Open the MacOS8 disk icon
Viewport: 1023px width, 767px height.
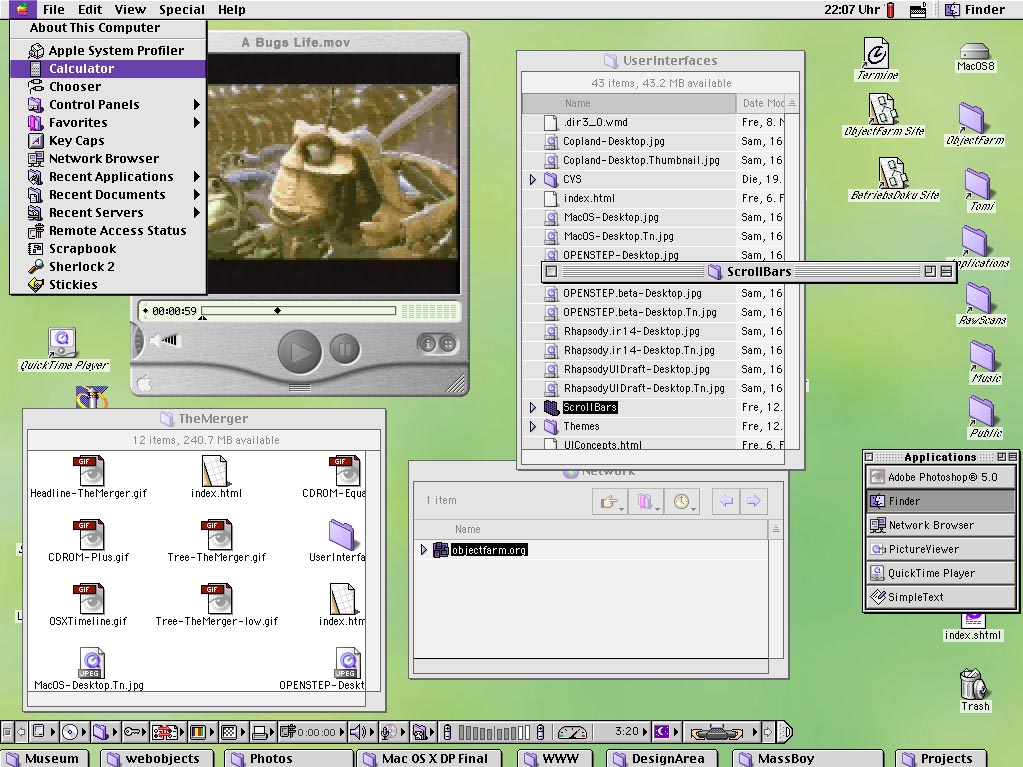[975, 52]
